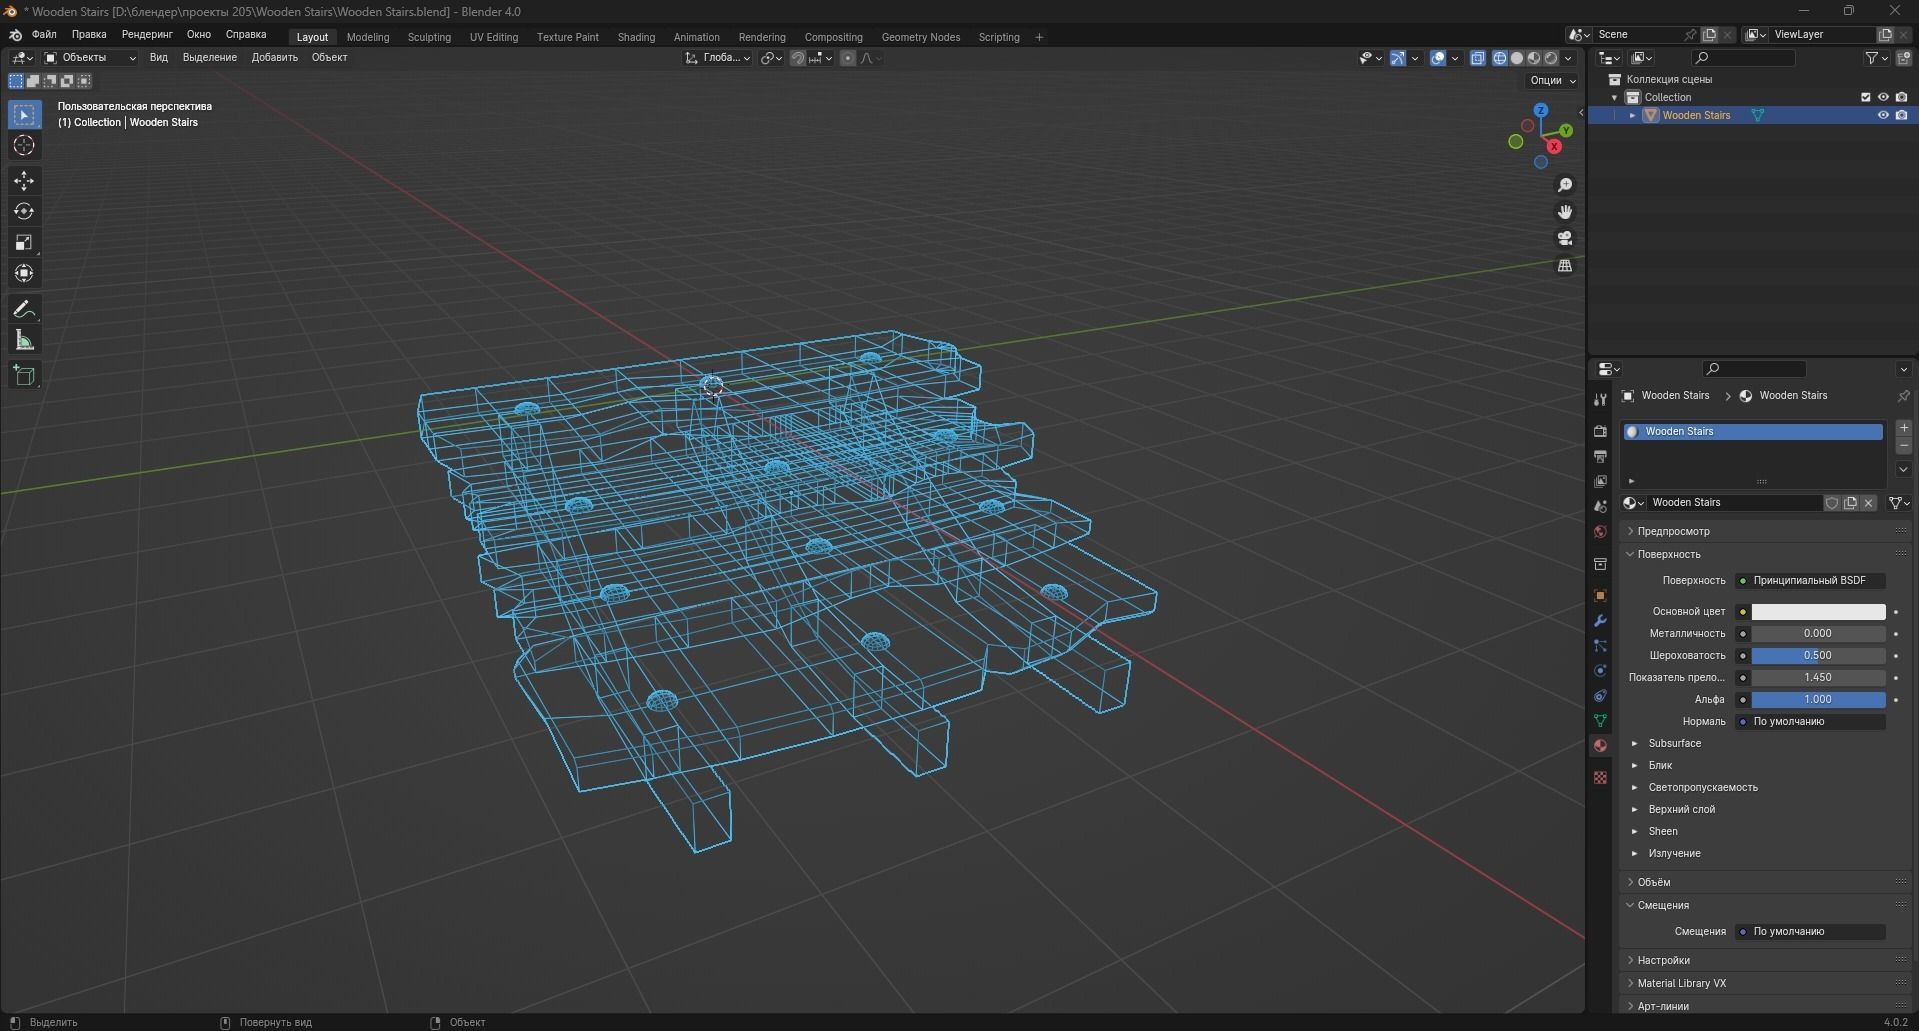
Task: Click the material name field Wooden Stairs
Action: (1733, 503)
